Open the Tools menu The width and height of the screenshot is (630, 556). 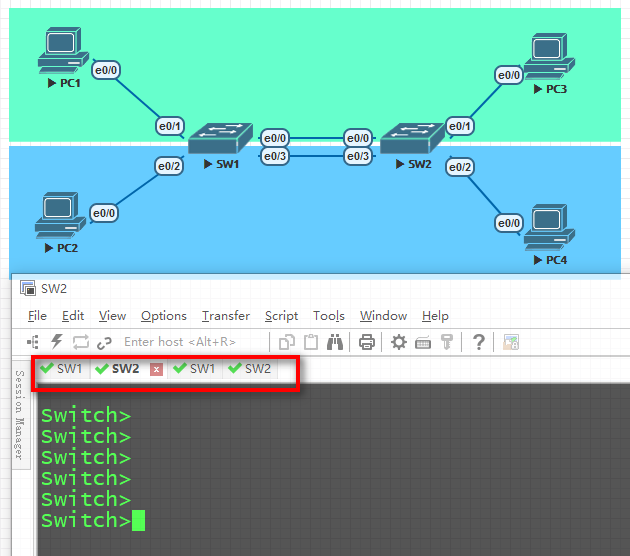329,316
